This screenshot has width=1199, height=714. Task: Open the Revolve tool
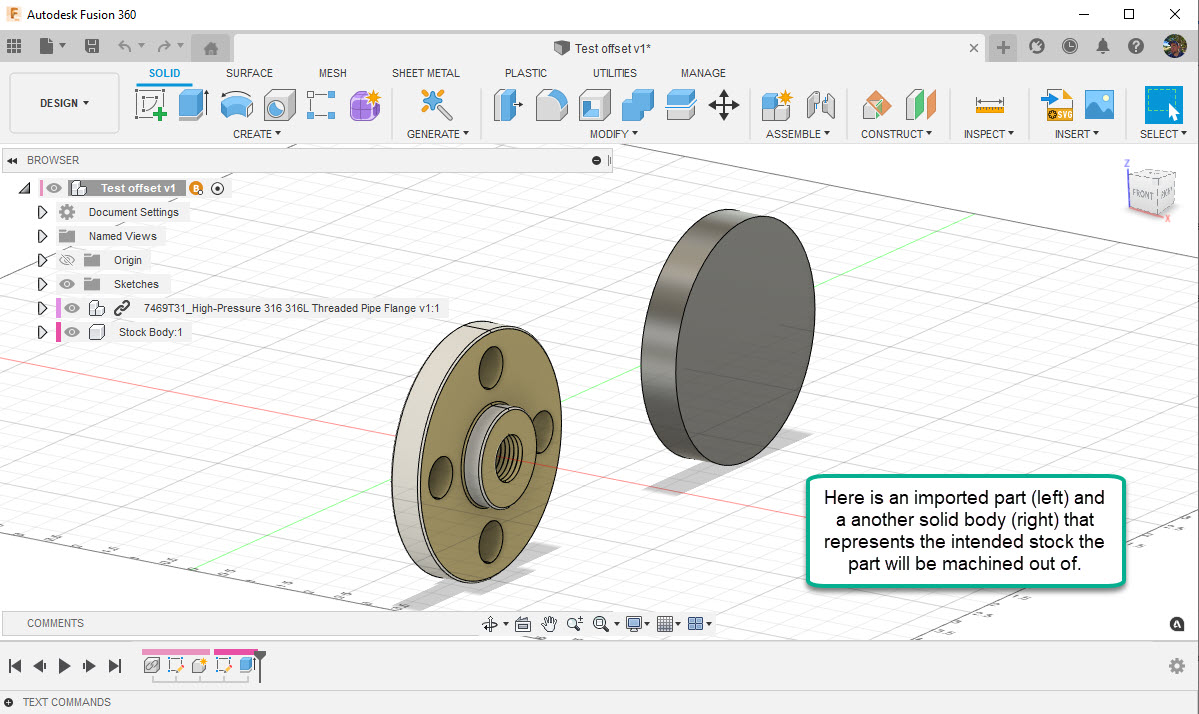coord(238,104)
